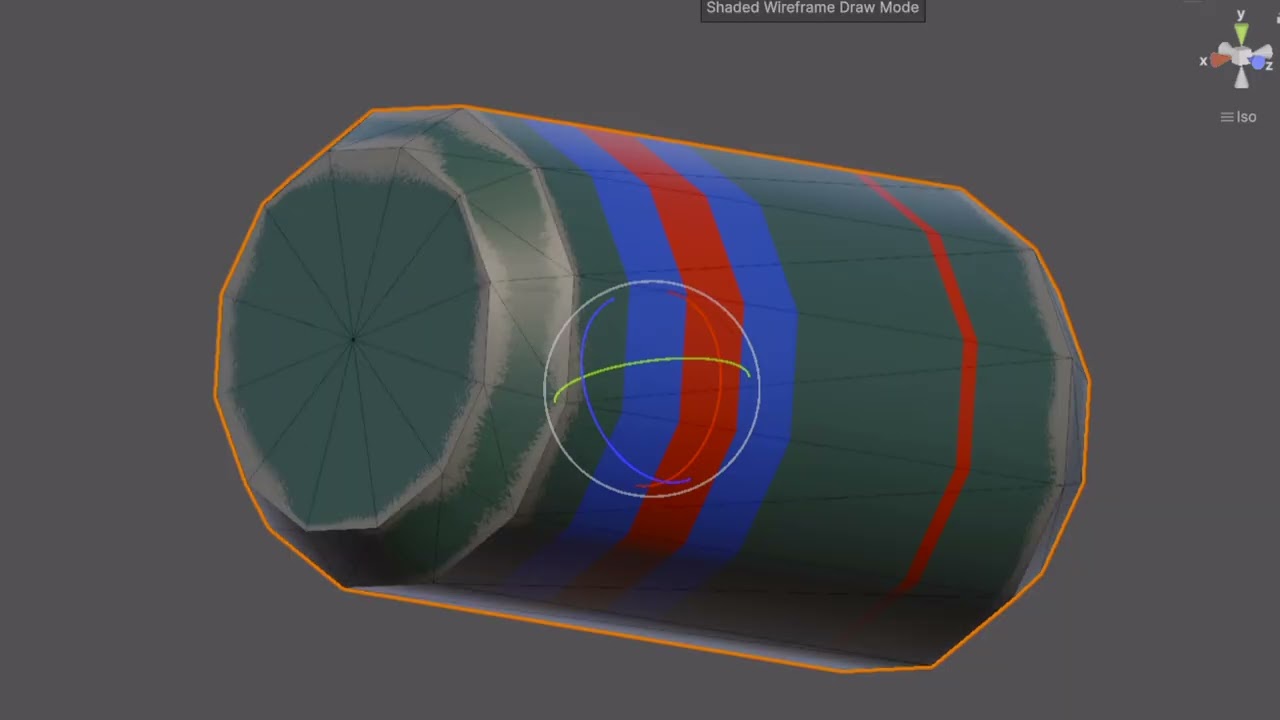Click the blue Z axis cone on orientation gizmo
The width and height of the screenshot is (1280, 720).
1258,62
